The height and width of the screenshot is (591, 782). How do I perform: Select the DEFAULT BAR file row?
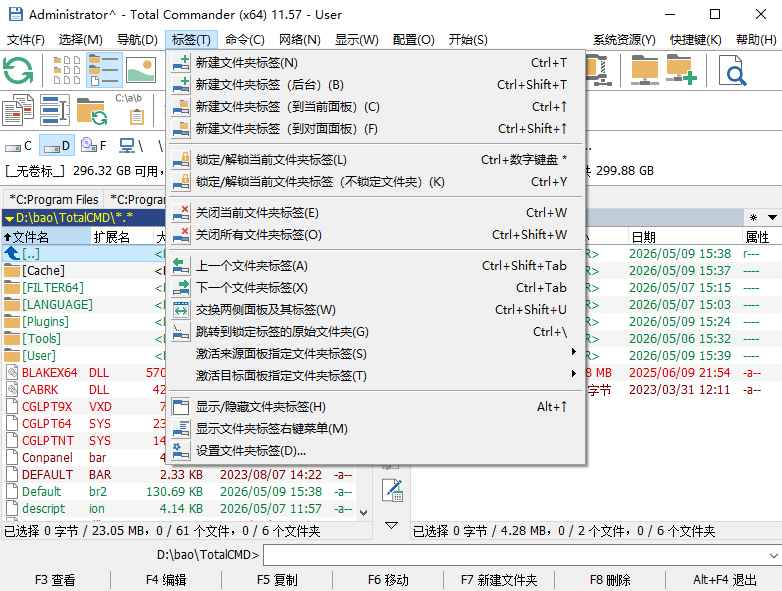(x=180, y=474)
